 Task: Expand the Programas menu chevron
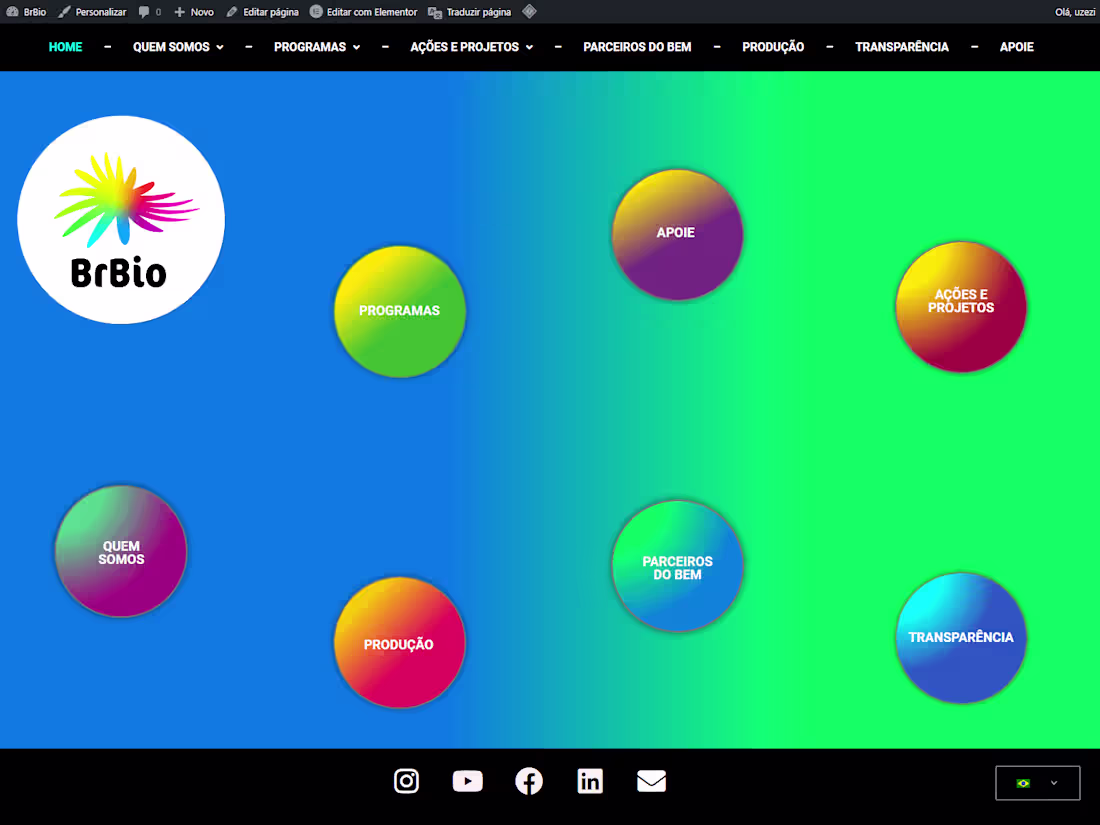click(x=356, y=47)
